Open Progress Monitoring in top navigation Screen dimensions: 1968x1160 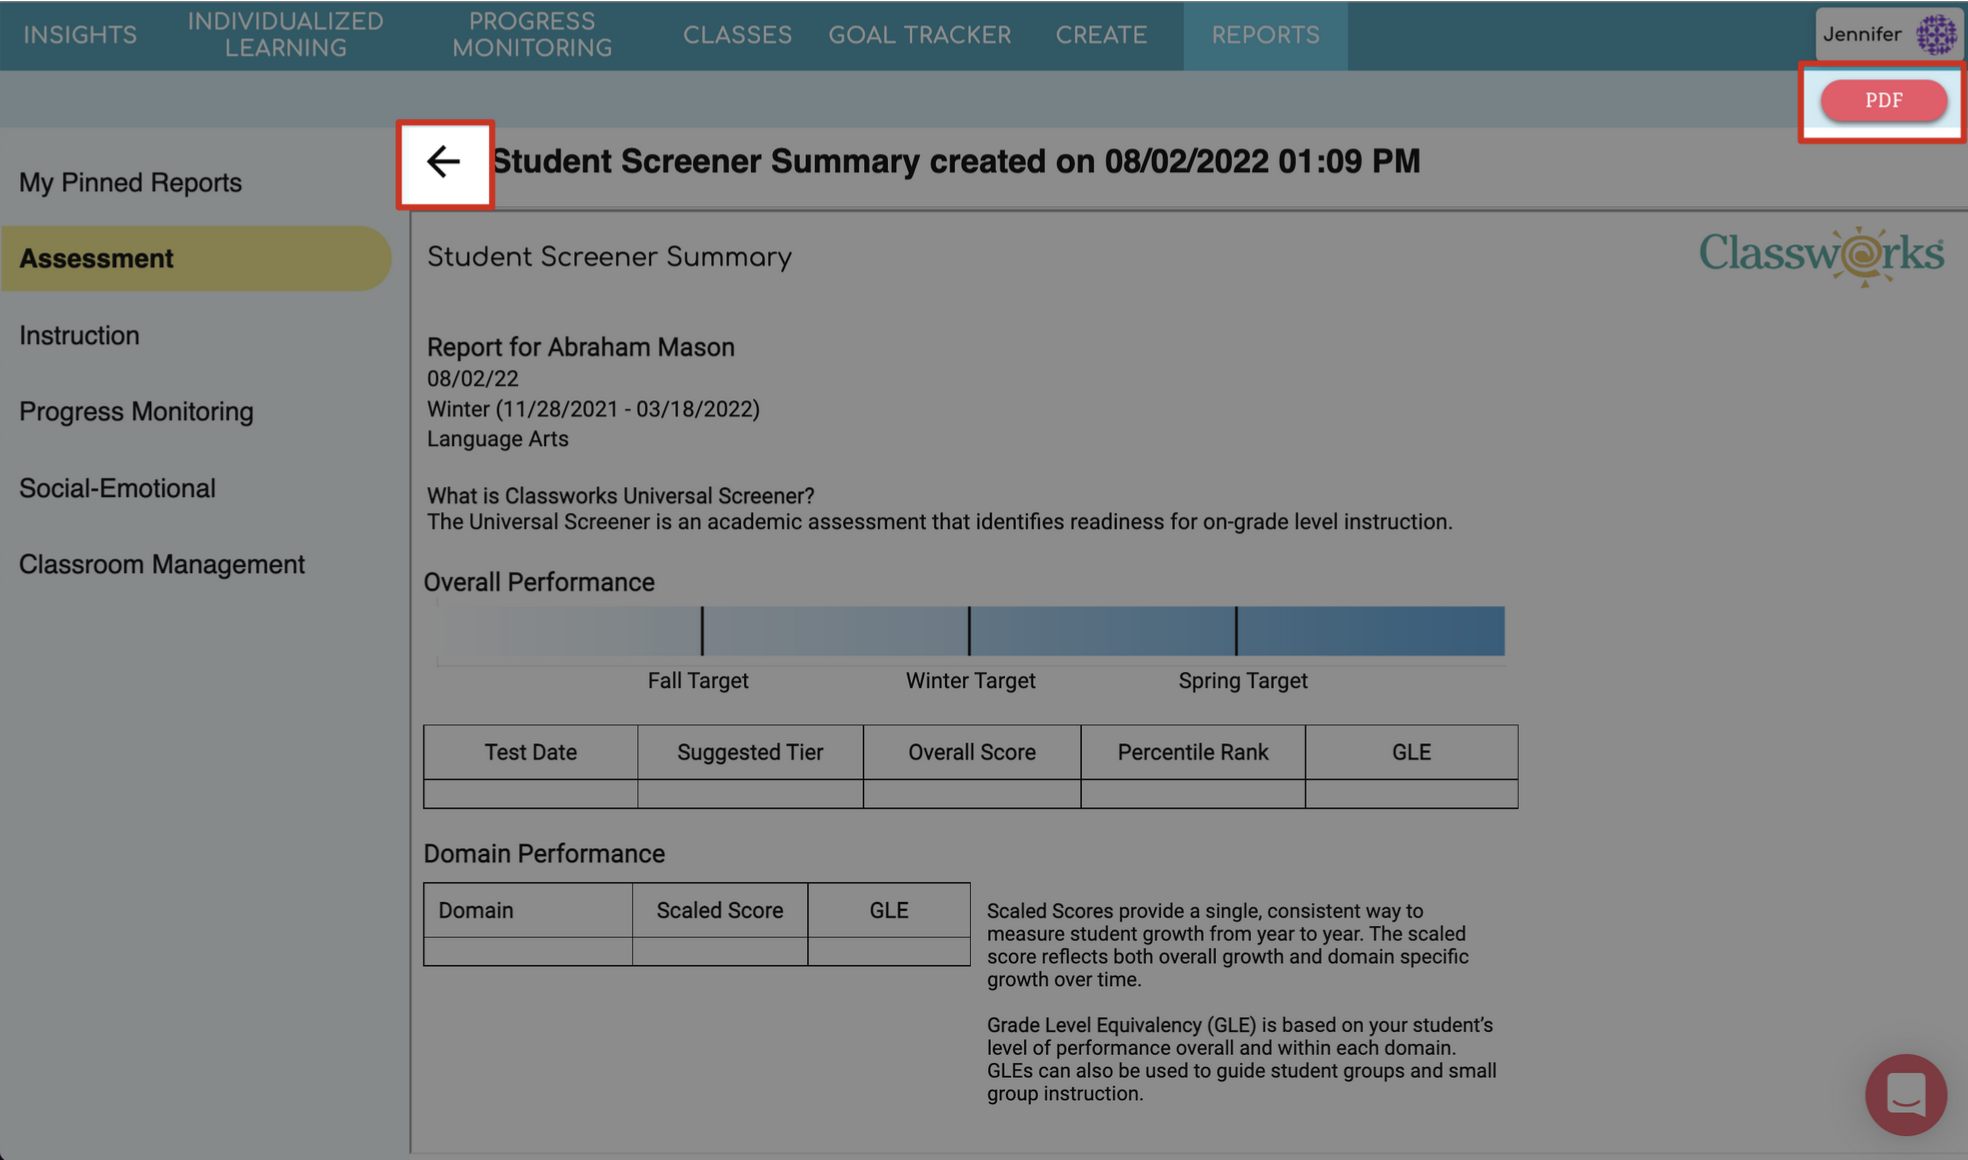pyautogui.click(x=531, y=35)
